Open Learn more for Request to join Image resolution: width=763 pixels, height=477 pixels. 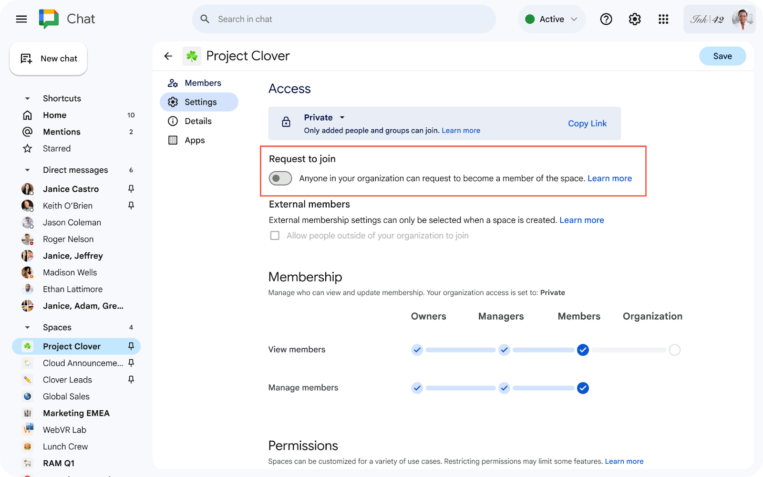[x=610, y=178]
